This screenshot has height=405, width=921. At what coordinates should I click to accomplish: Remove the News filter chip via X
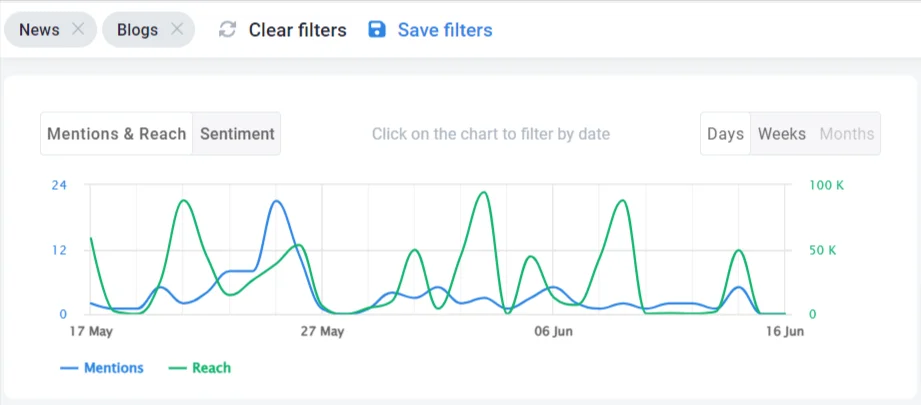[78, 30]
